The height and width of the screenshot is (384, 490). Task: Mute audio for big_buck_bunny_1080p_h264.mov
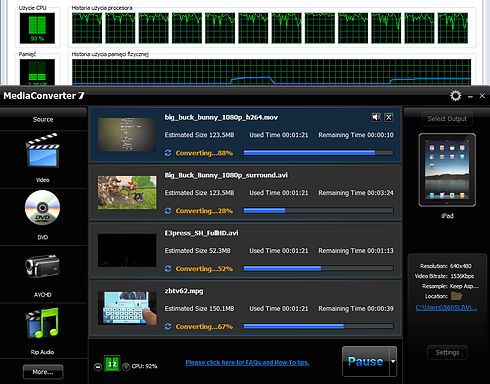point(376,117)
